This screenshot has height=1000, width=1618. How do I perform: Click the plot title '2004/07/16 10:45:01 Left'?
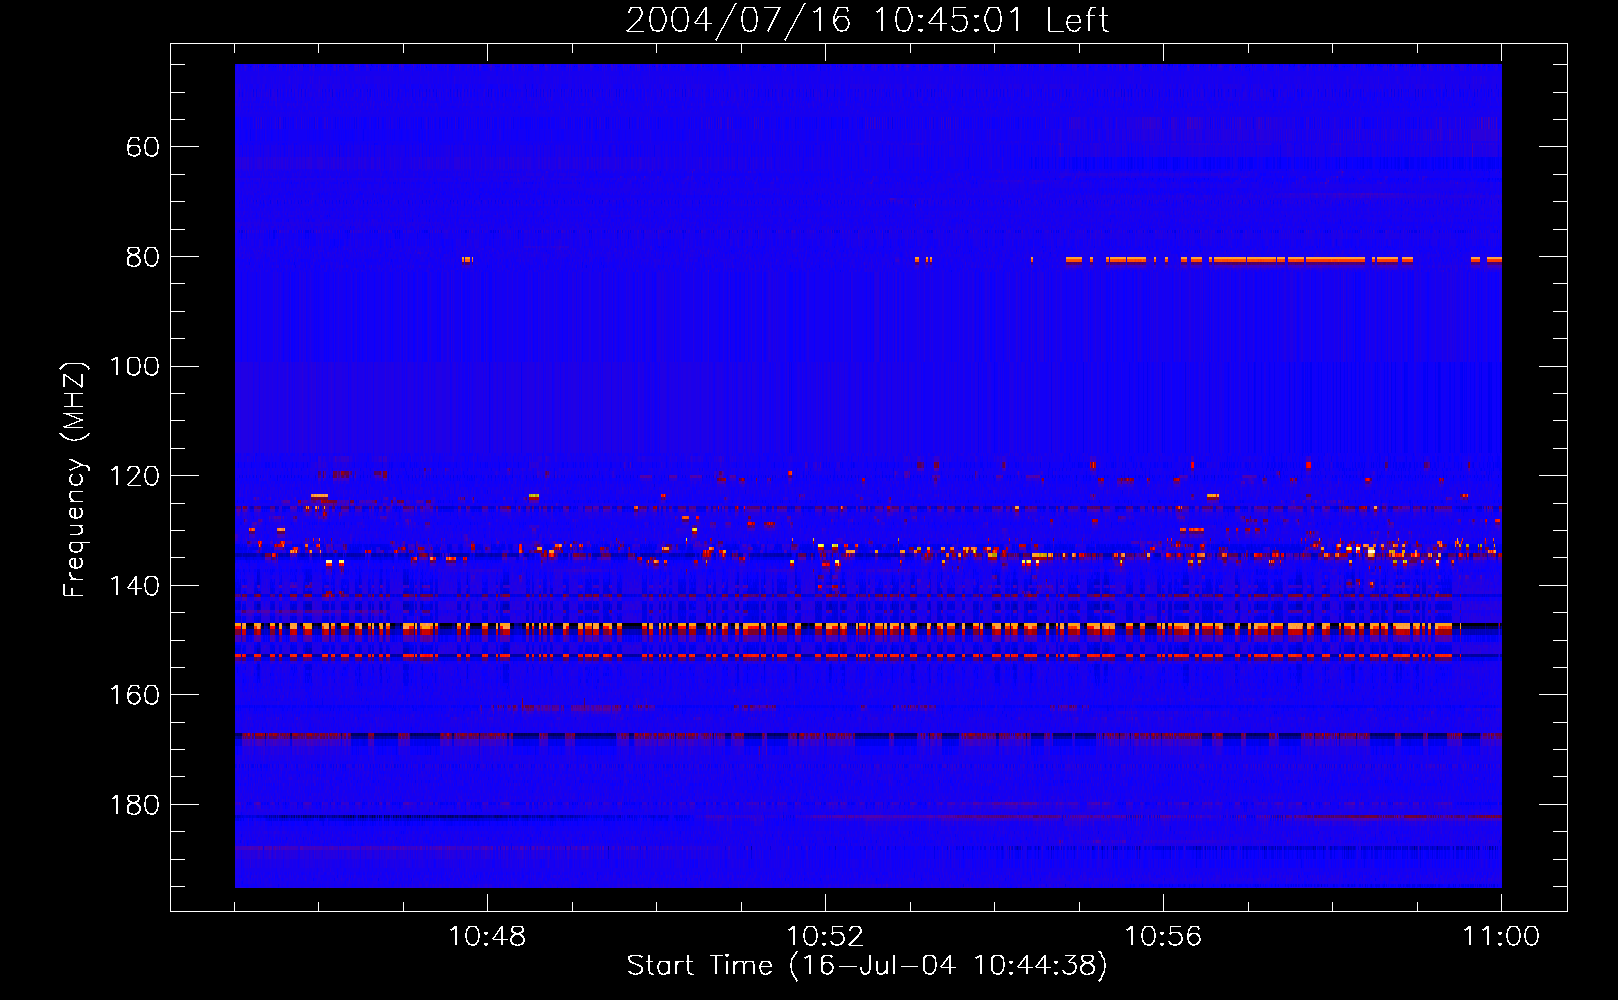[867, 20]
